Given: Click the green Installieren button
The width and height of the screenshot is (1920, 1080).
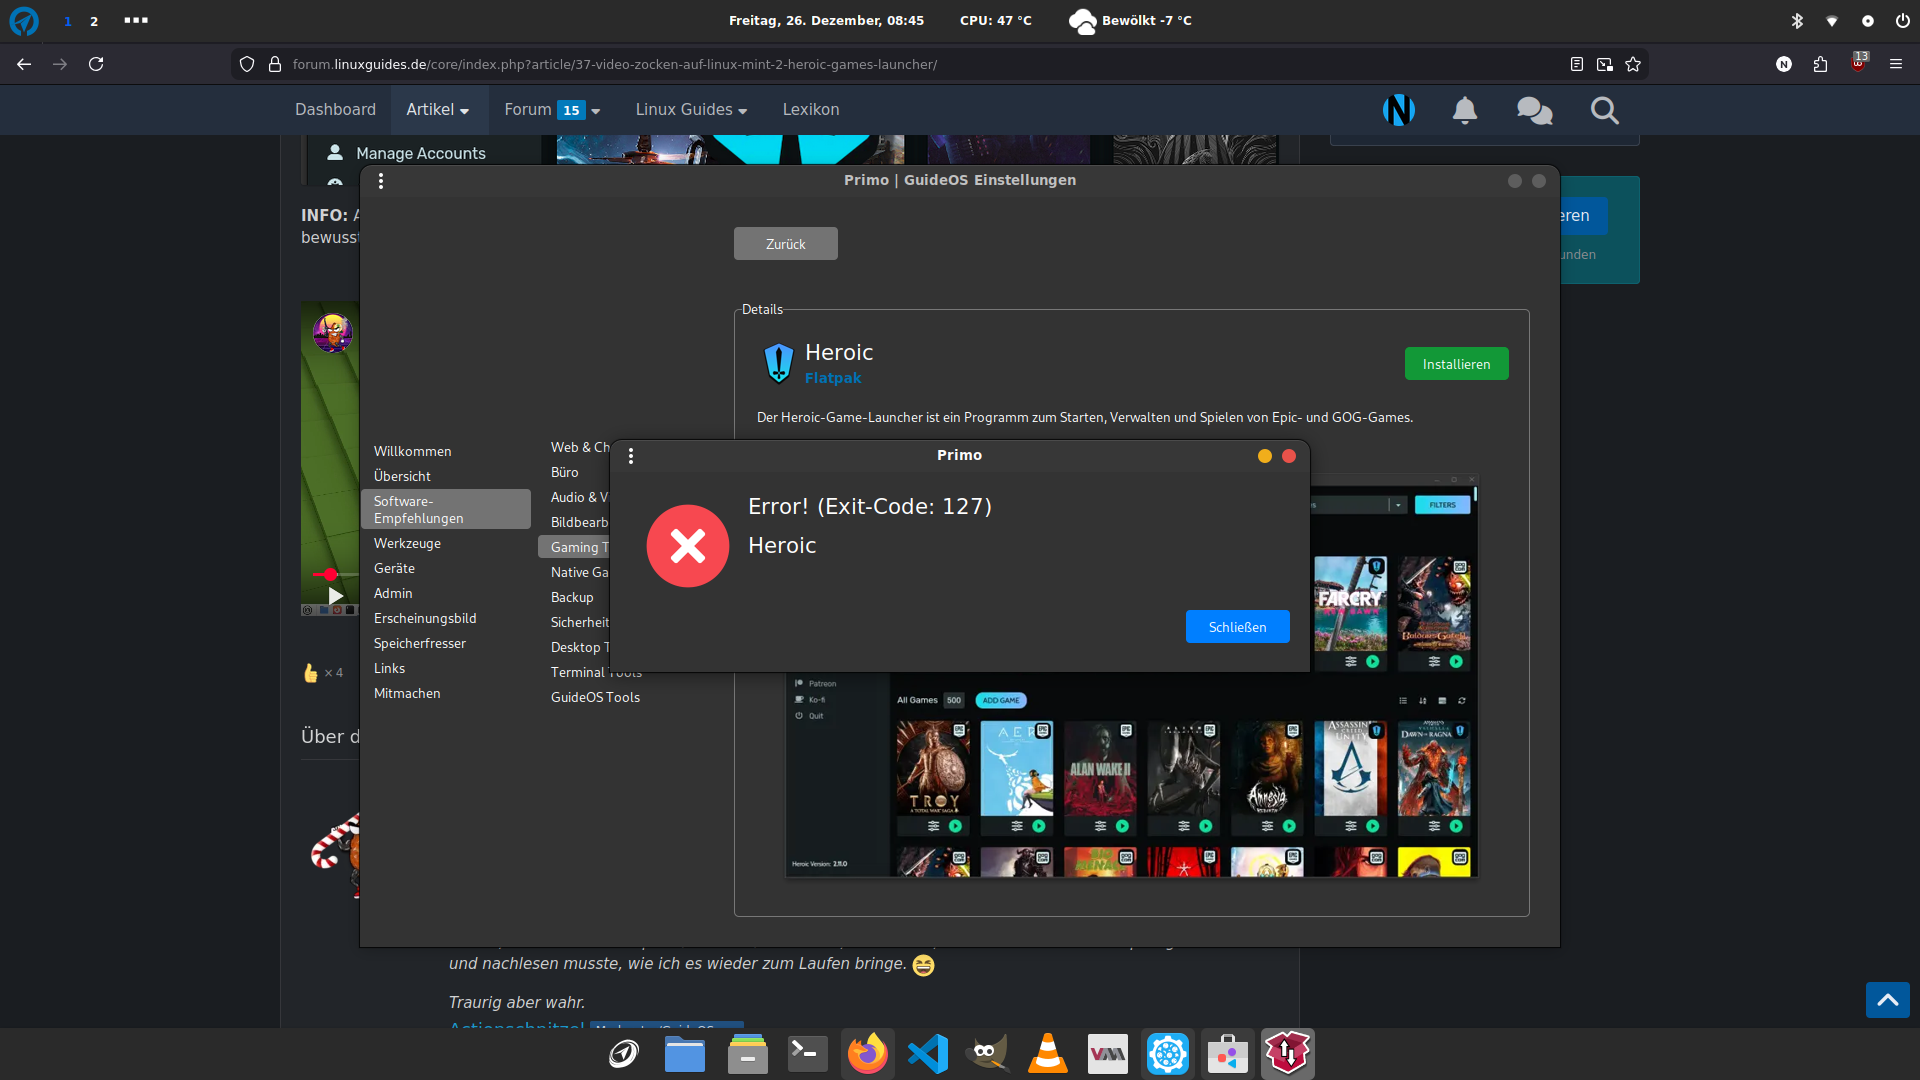Looking at the screenshot, I should pos(1456,364).
